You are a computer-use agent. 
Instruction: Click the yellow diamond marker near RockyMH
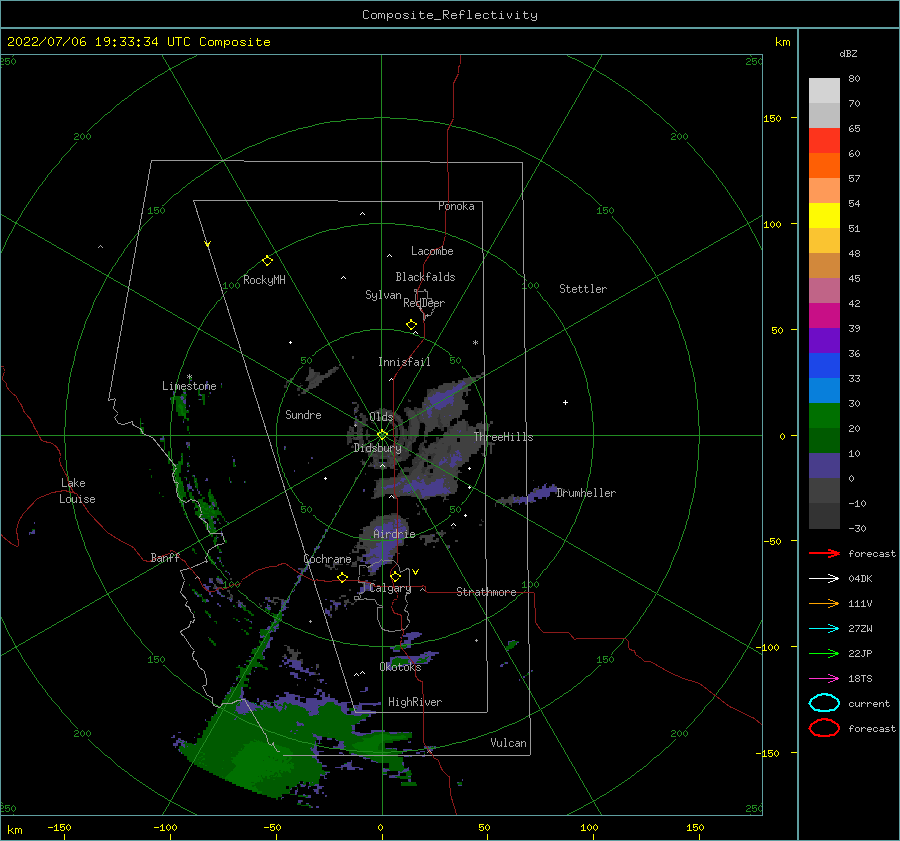(x=267, y=261)
